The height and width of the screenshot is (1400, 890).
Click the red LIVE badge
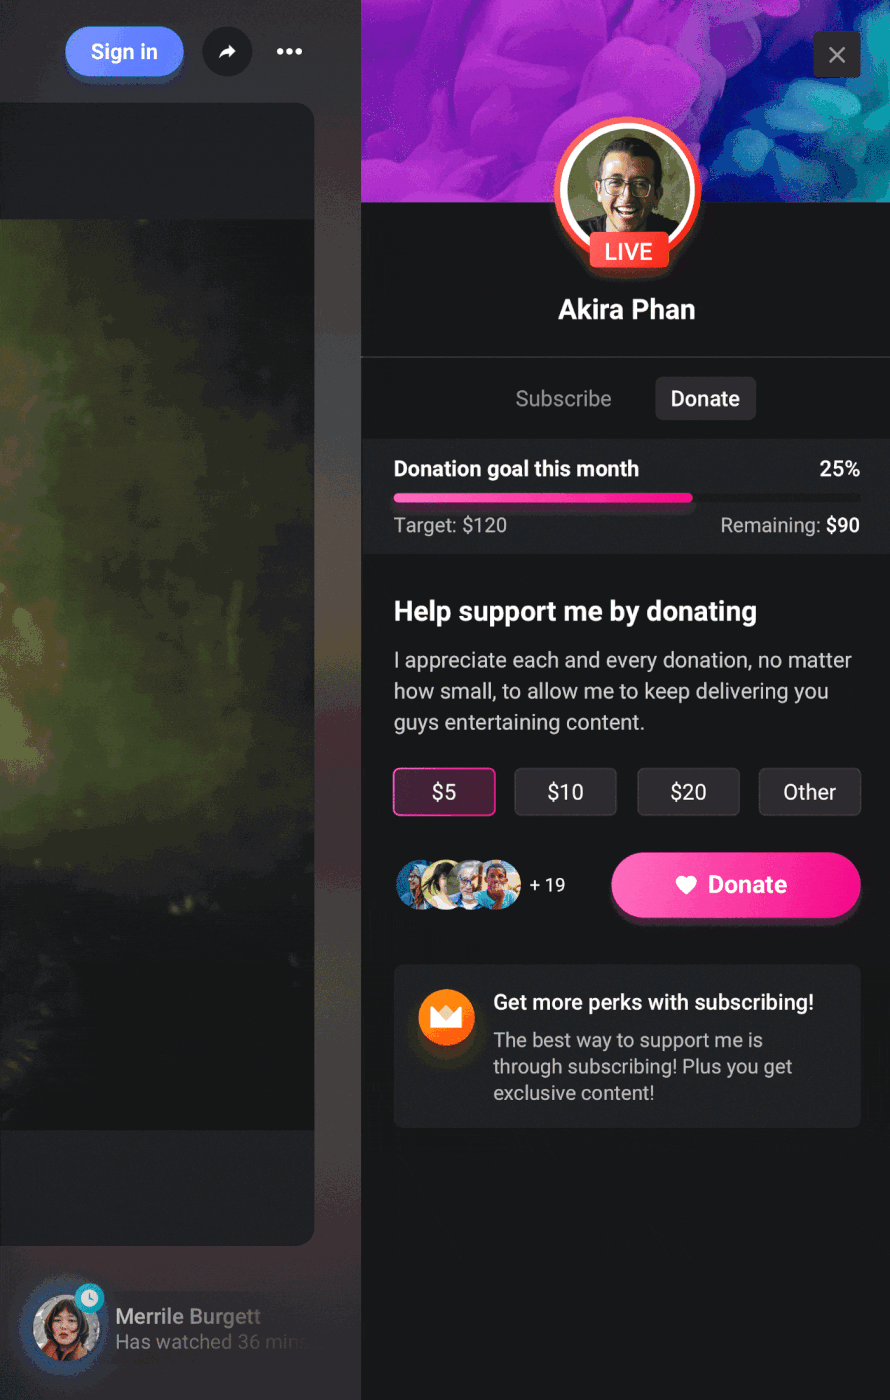pos(628,251)
